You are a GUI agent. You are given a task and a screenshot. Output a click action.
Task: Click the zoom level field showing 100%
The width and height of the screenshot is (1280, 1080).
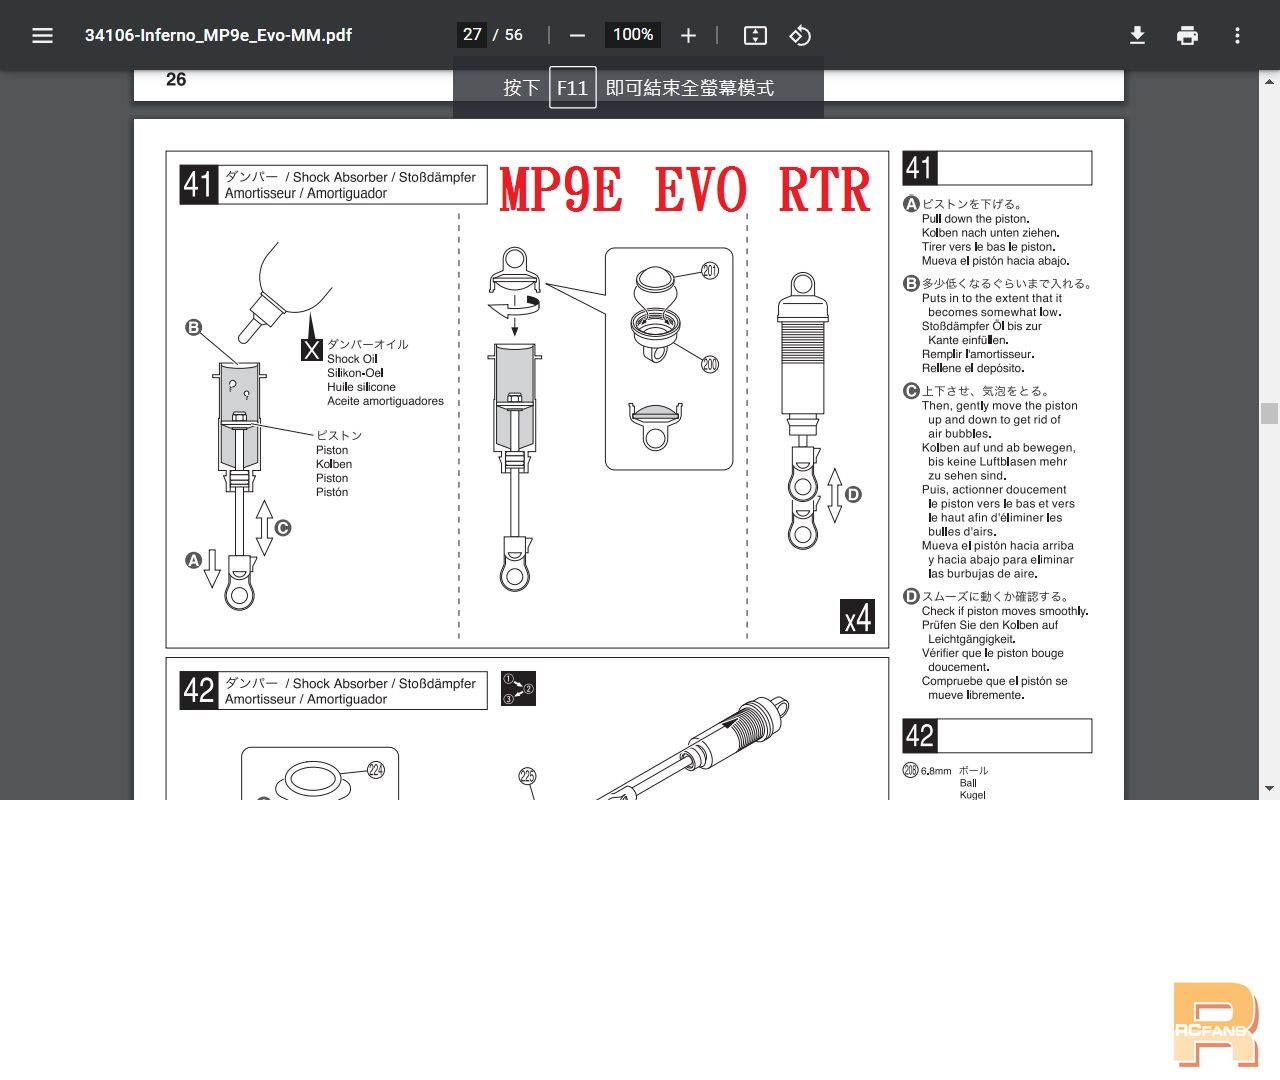[633, 34]
